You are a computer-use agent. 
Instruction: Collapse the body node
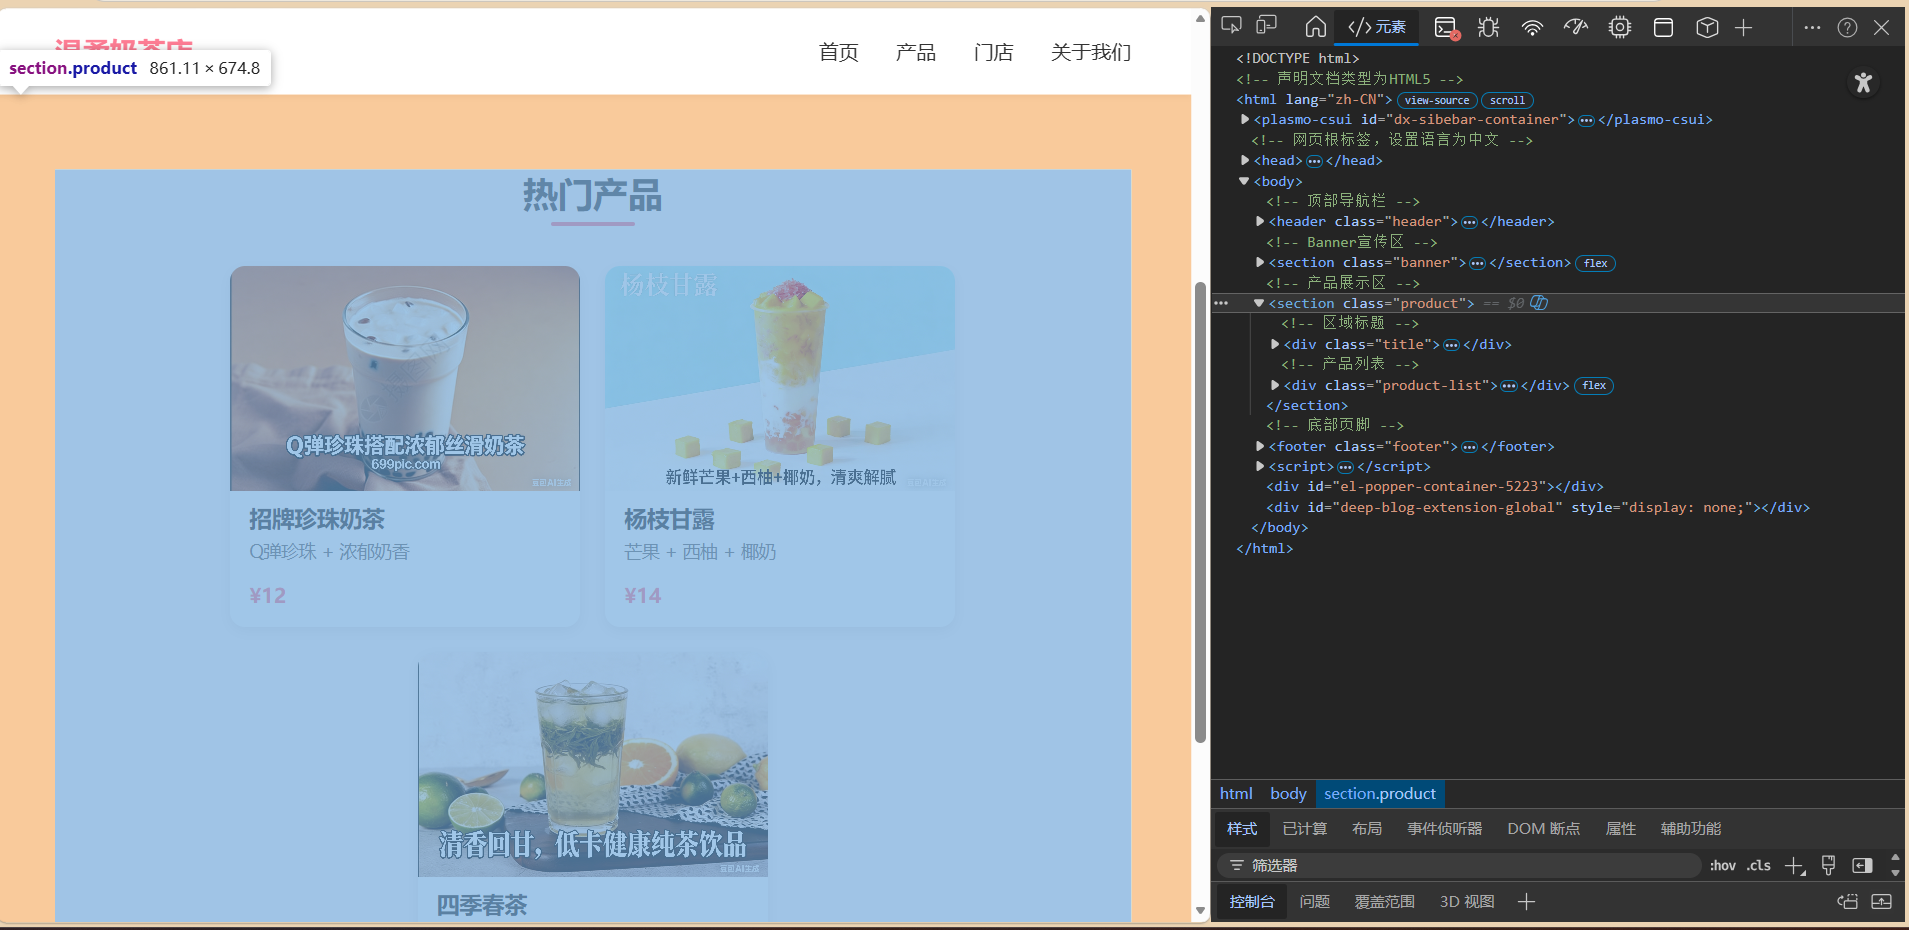click(x=1244, y=181)
